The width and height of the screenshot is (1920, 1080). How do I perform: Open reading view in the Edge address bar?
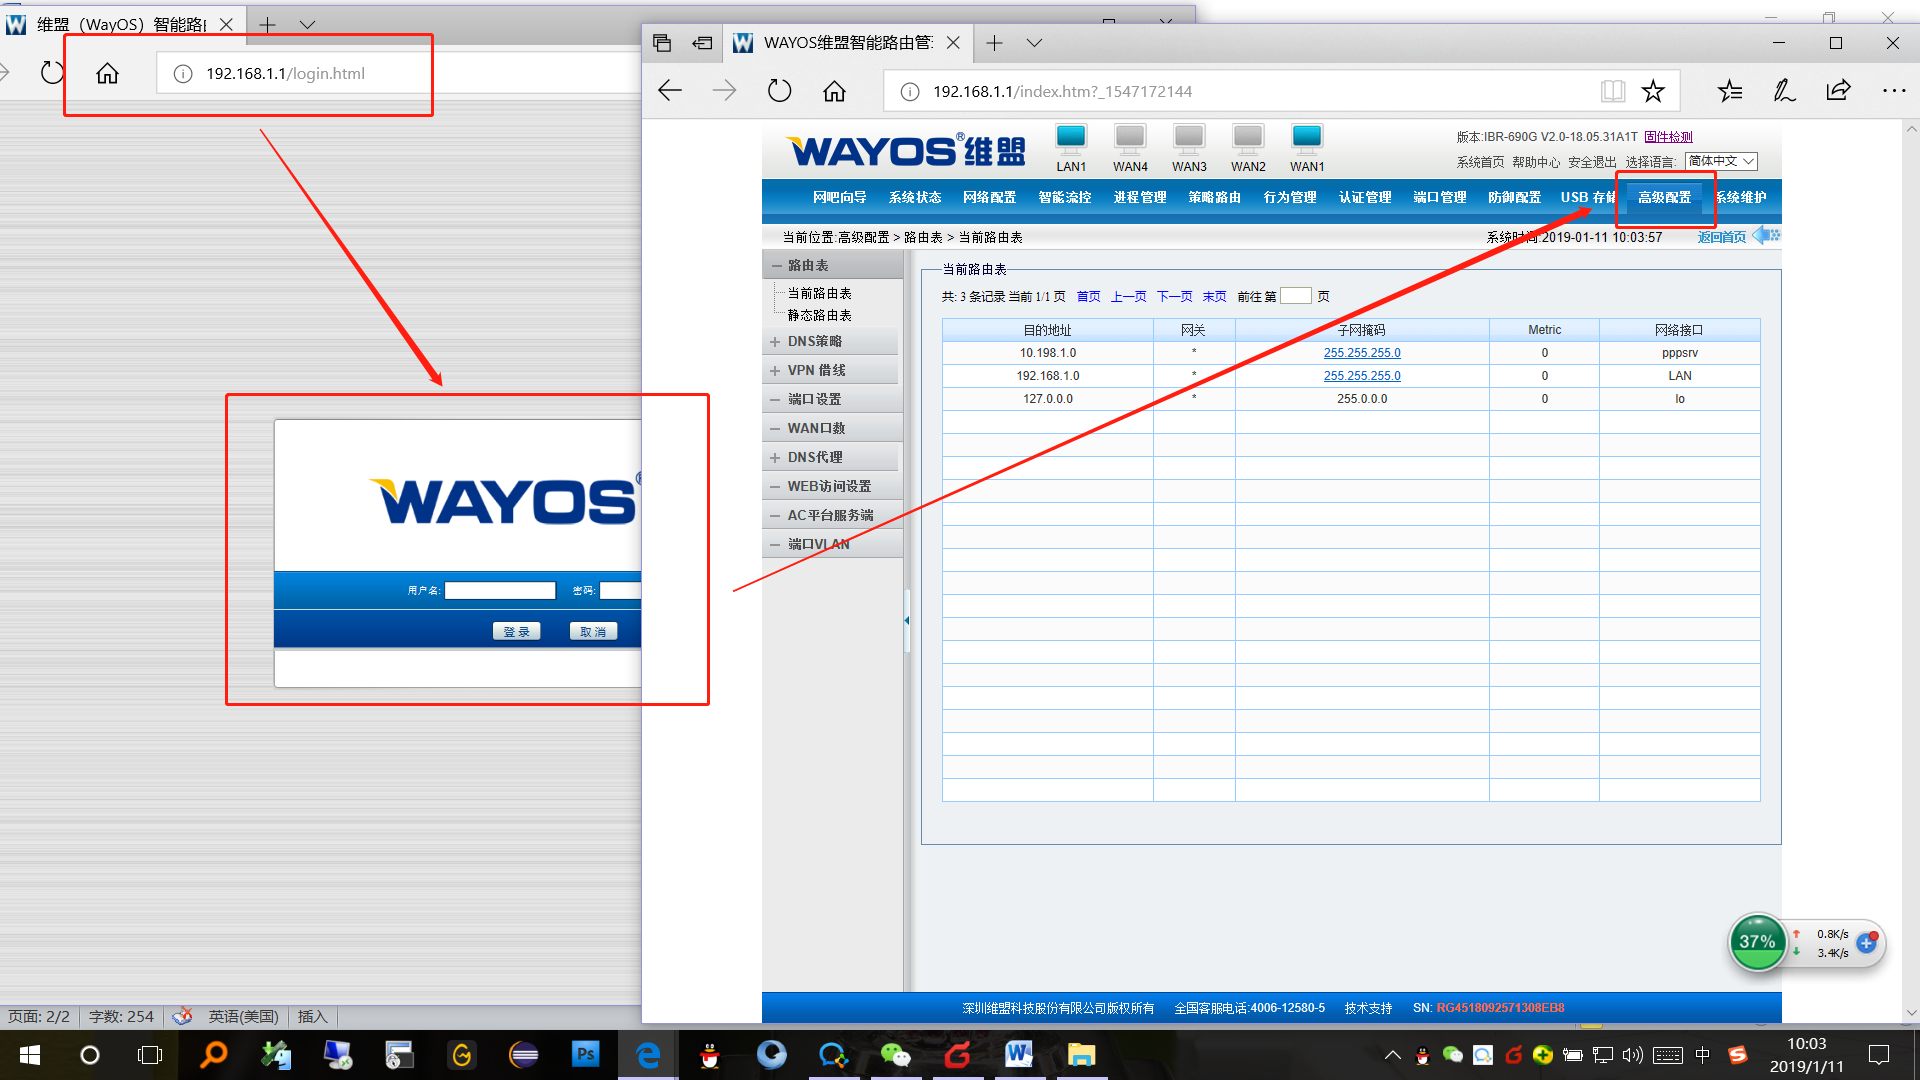coord(1613,91)
